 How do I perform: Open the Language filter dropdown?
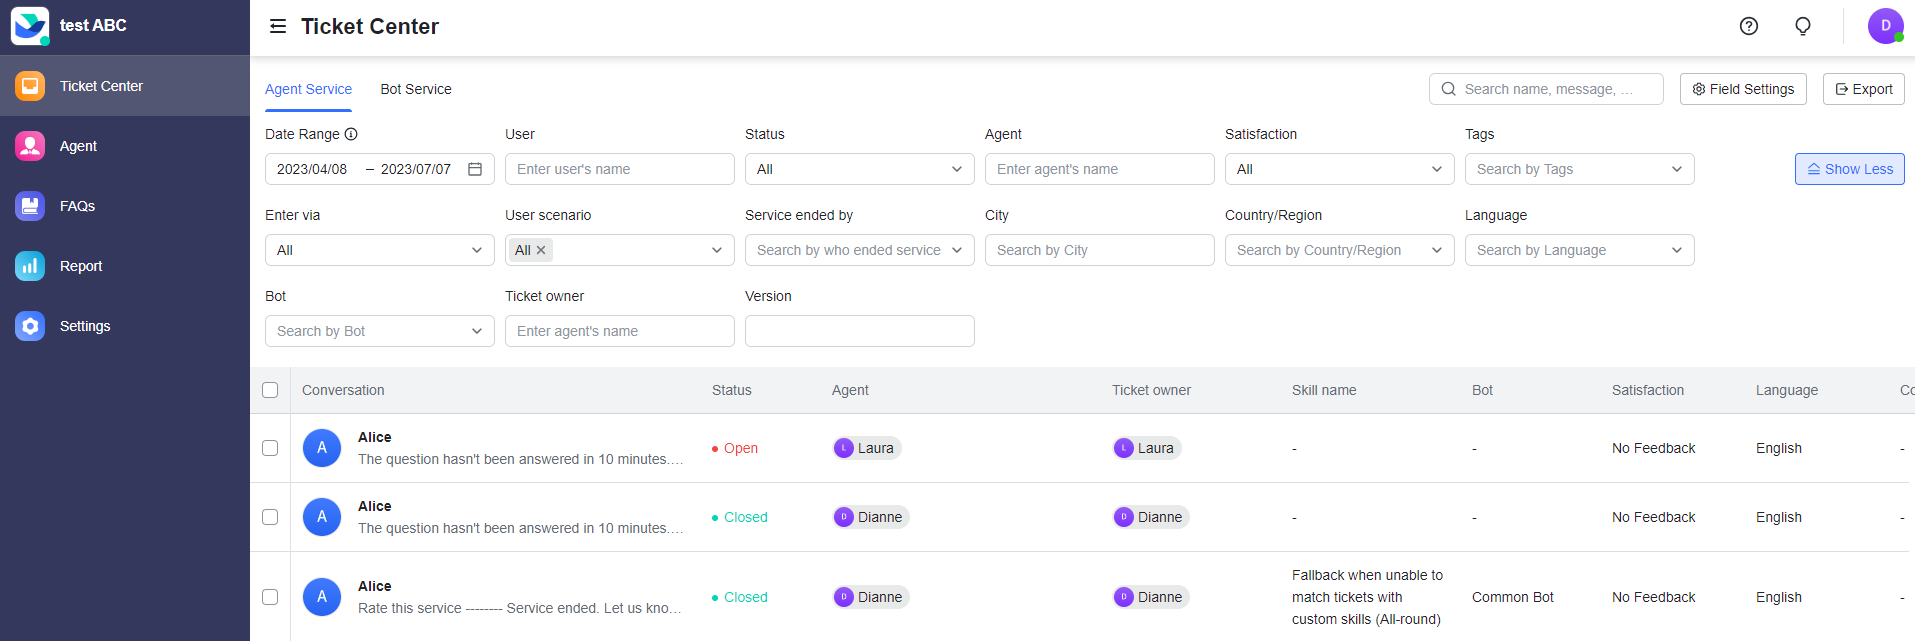coord(1580,250)
